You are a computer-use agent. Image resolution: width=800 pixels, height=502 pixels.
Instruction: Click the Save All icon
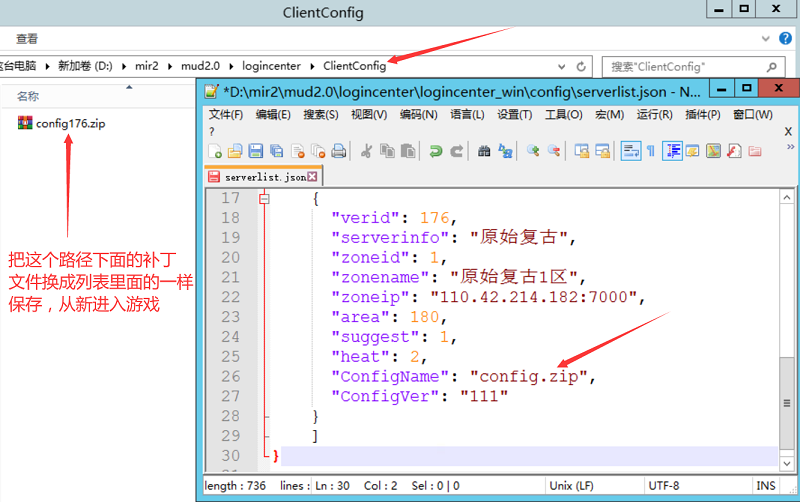pos(276,151)
